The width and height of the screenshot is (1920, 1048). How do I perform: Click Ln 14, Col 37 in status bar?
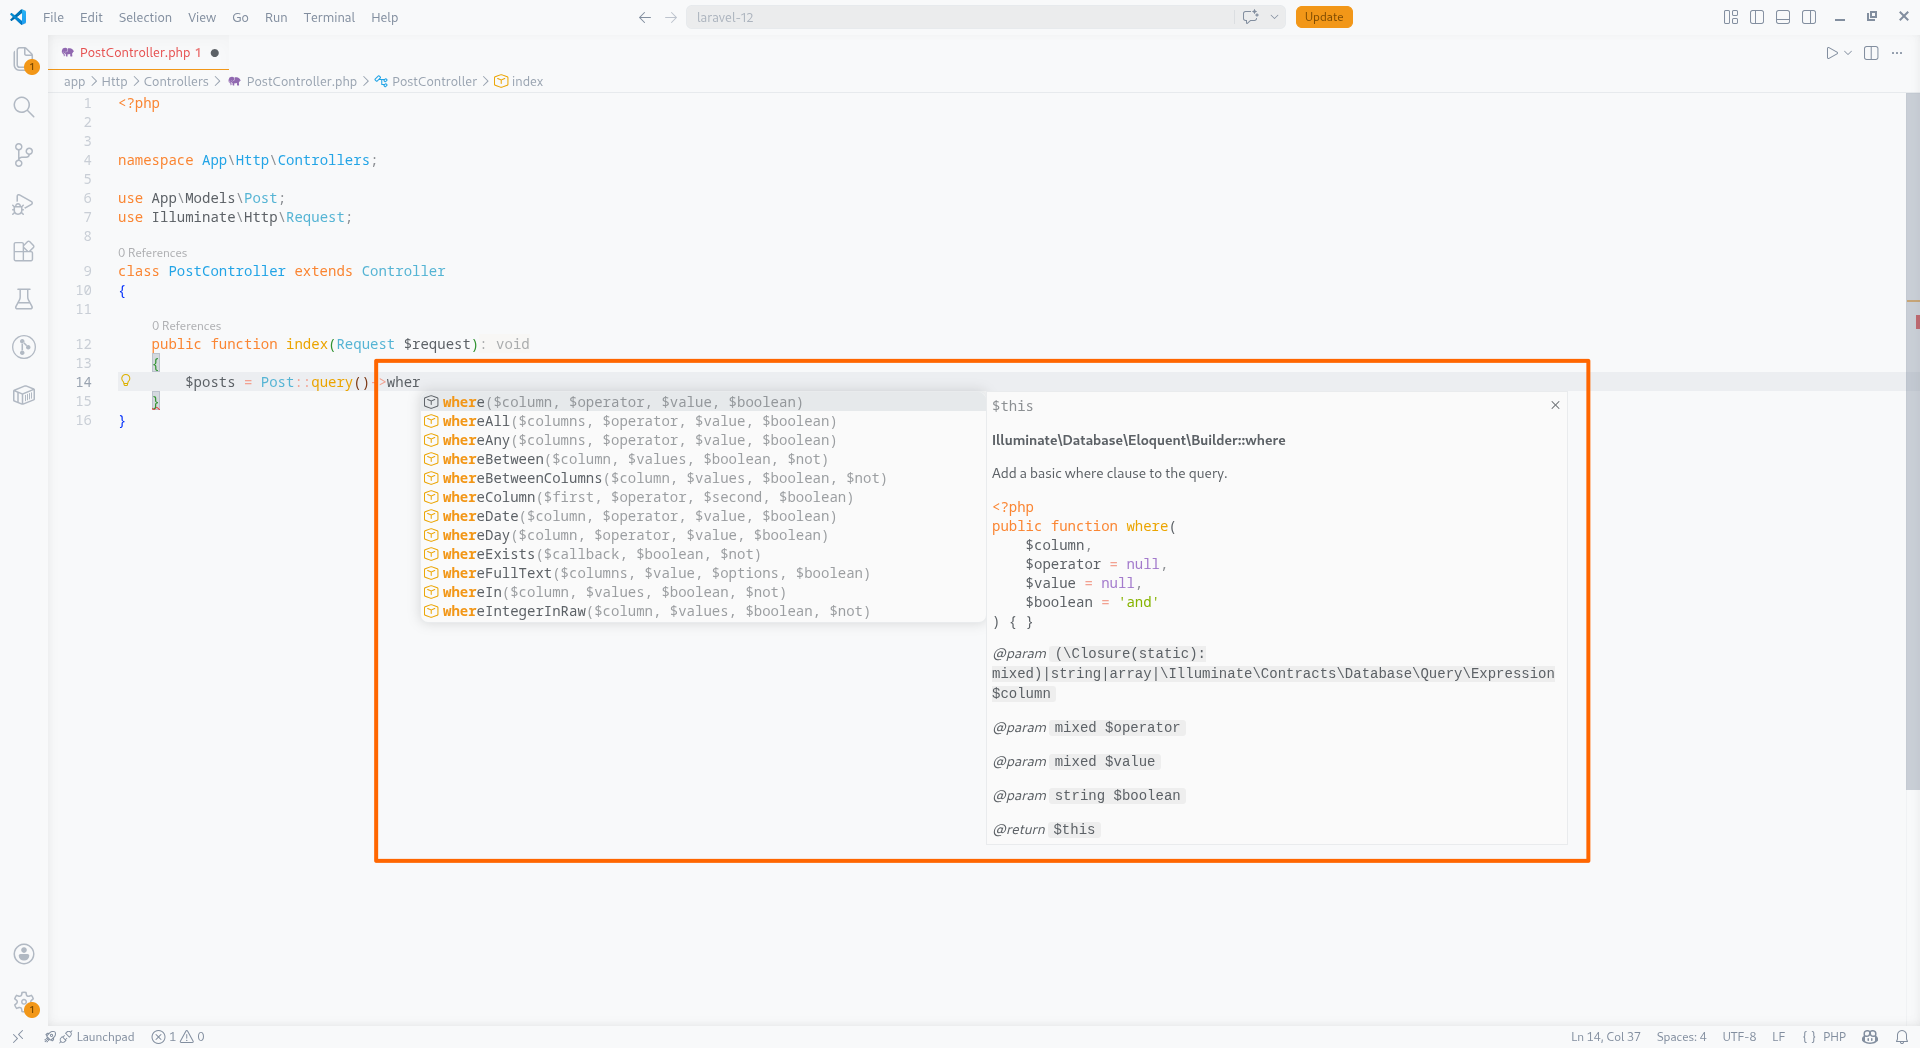pyautogui.click(x=1605, y=1037)
